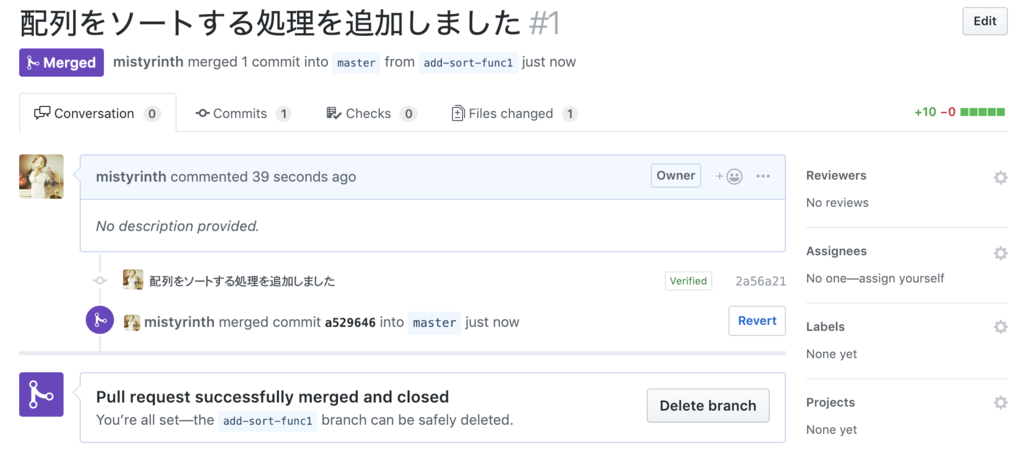Screen dimensions: 1024x454
Task: Click the +10 −0 diffstat indicator
Action: 959,112
